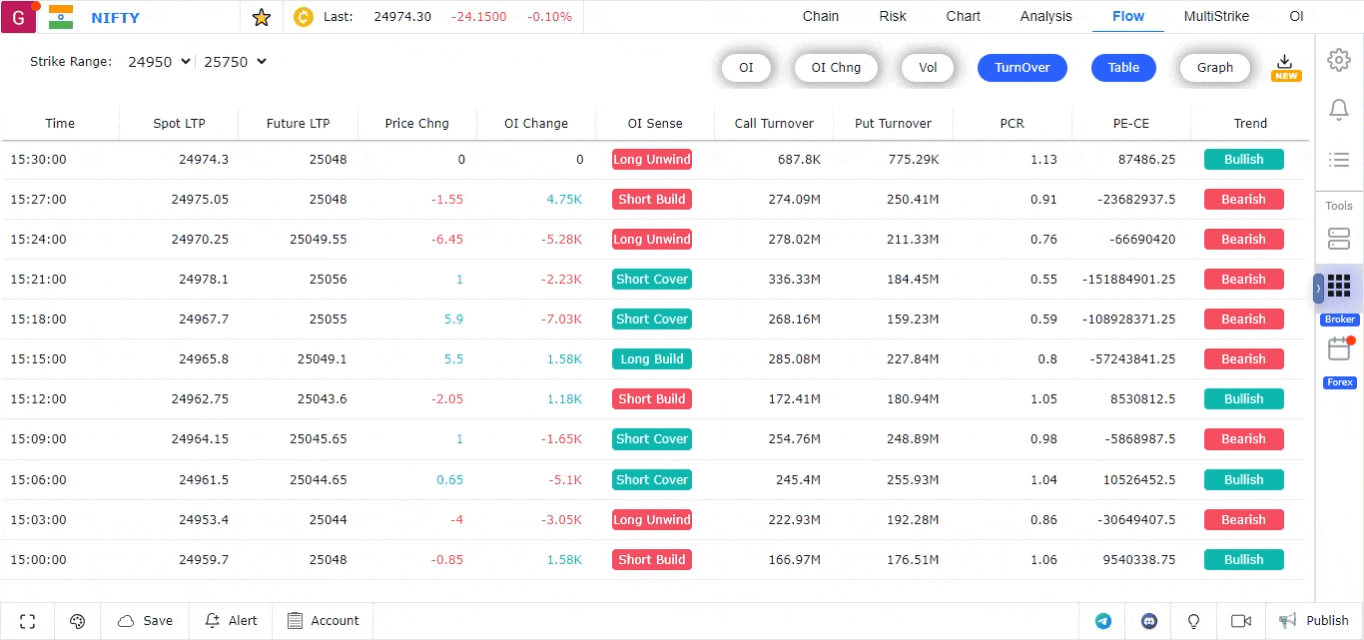Click the Telegram icon in bottom bar
This screenshot has height=640, width=1364.
pos(1103,621)
